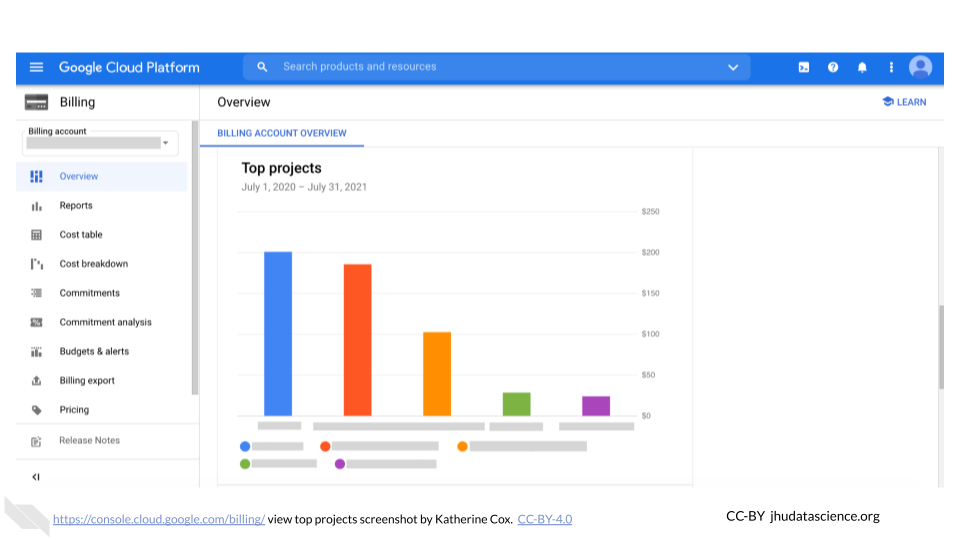Viewport: 960px width, 540px height.
Task: View notifications bell icon
Action: pyautogui.click(x=862, y=67)
